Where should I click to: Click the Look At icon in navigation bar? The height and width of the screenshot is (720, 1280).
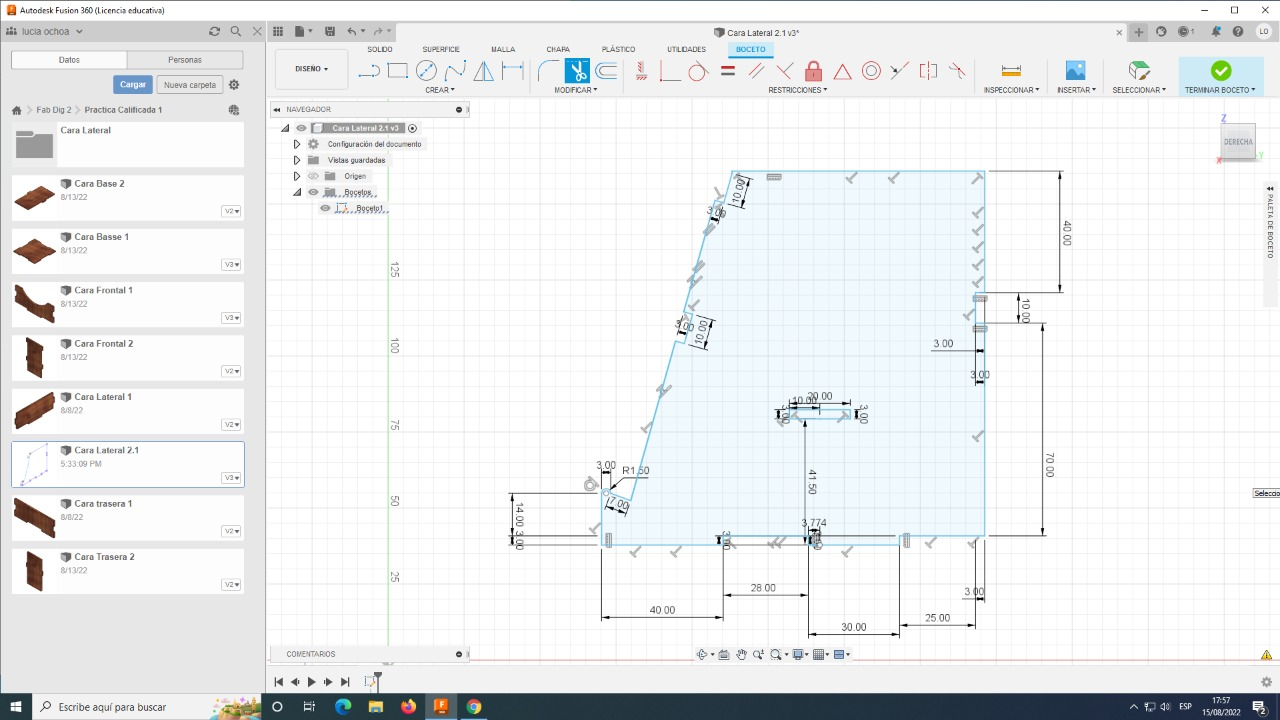point(724,655)
